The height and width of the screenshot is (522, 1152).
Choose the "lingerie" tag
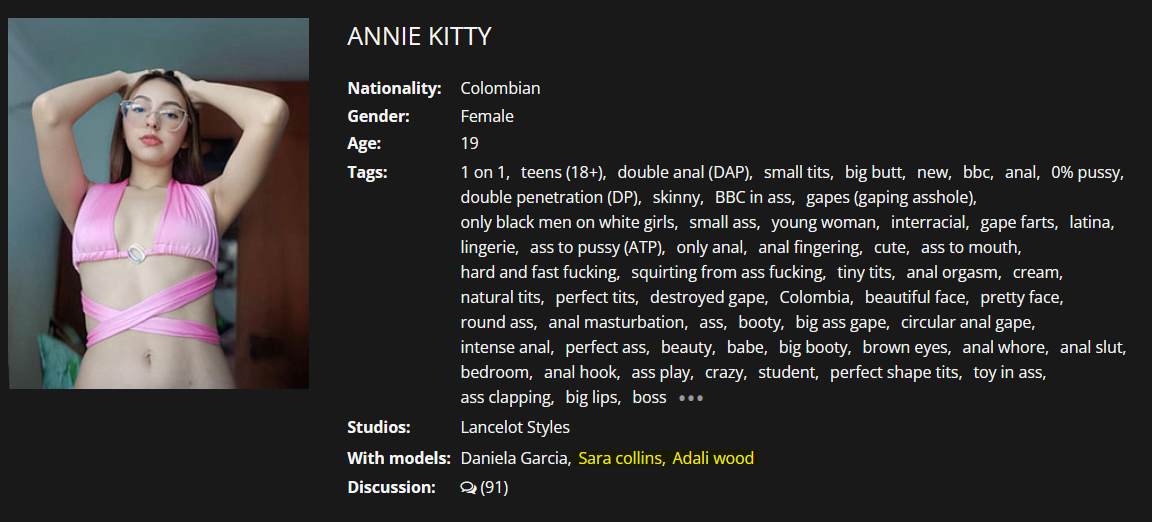pos(488,247)
